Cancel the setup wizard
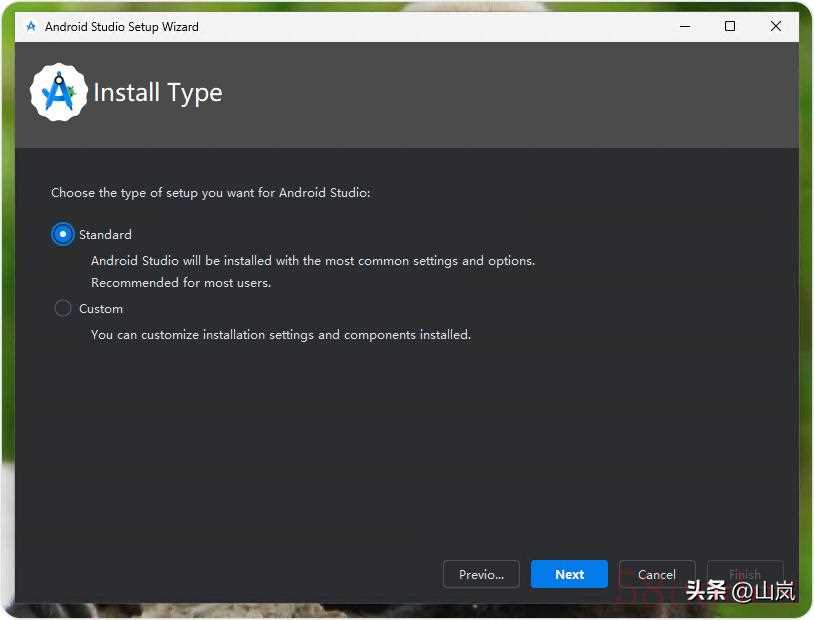Screen dimensions: 814x620 point(657,574)
